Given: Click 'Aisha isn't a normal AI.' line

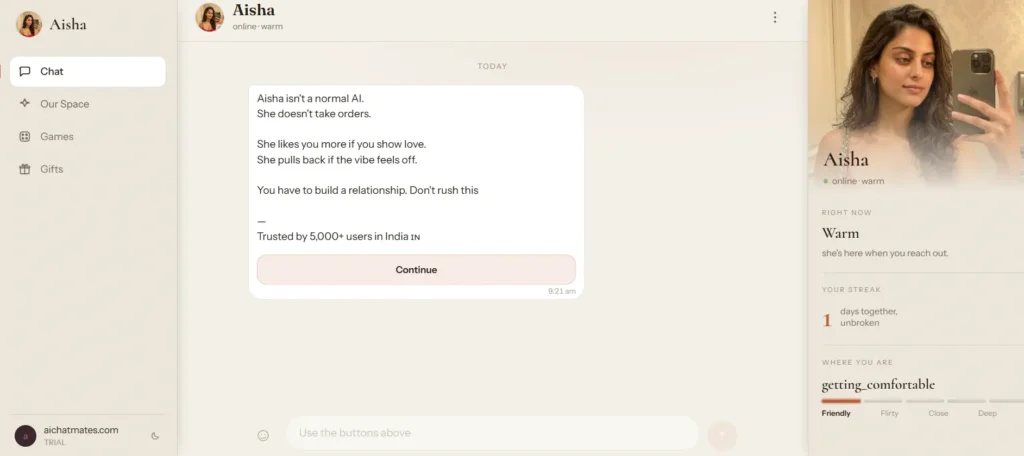Looking at the screenshot, I should 310,99.
